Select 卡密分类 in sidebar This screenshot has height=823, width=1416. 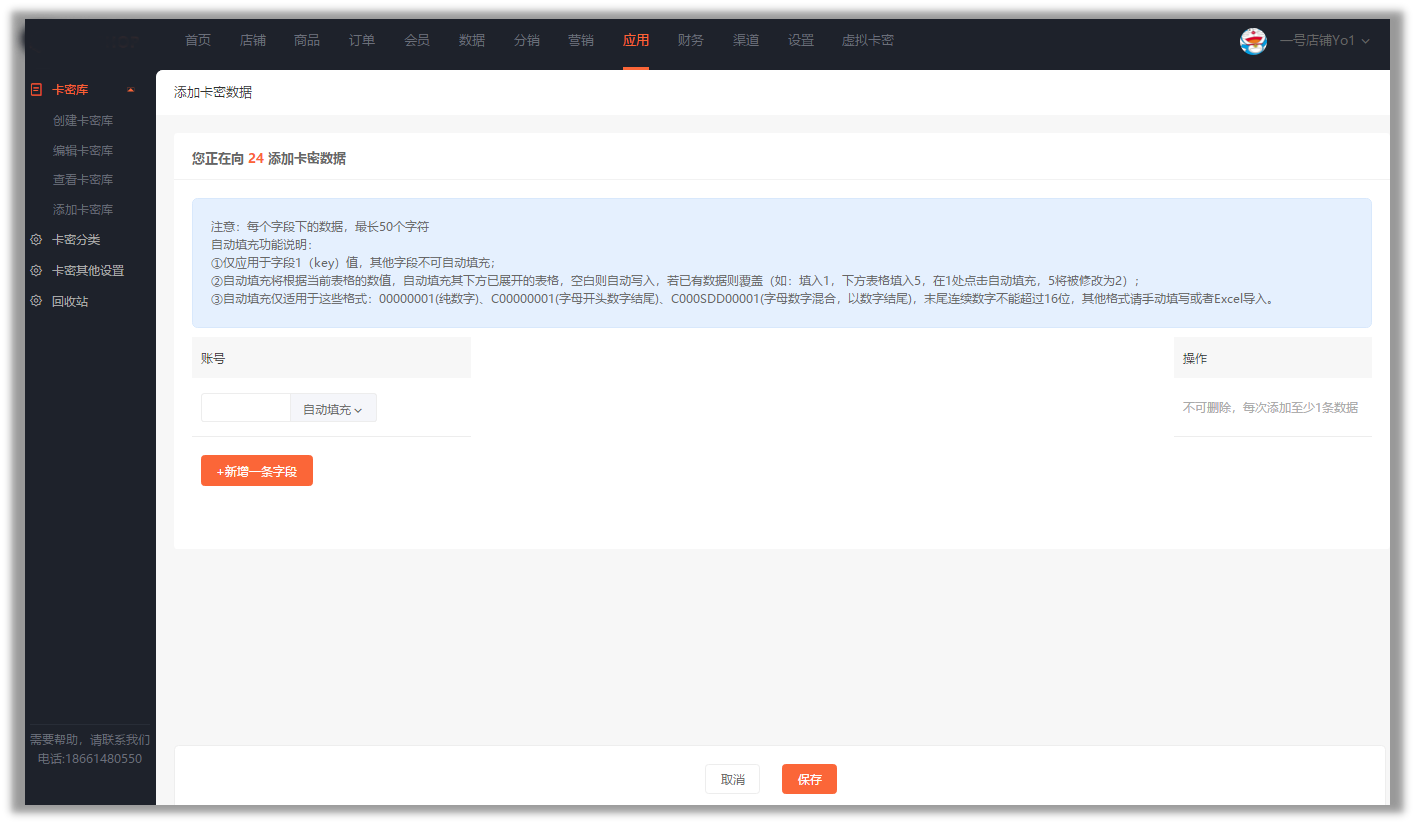(x=76, y=240)
